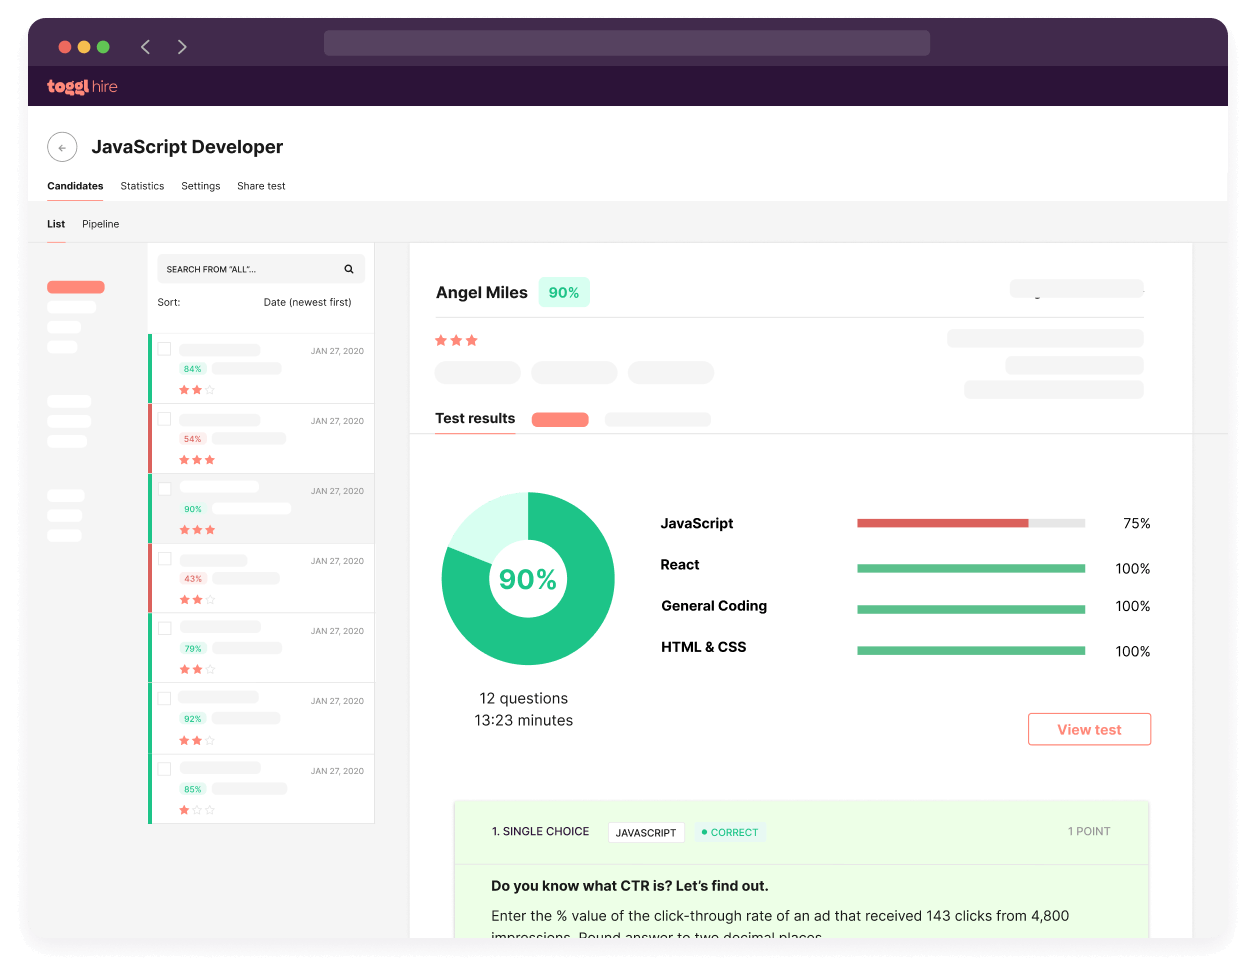Screen dimensions: 1254x974
Task: Click the '1 POINT' label
Action: coord(1089,832)
